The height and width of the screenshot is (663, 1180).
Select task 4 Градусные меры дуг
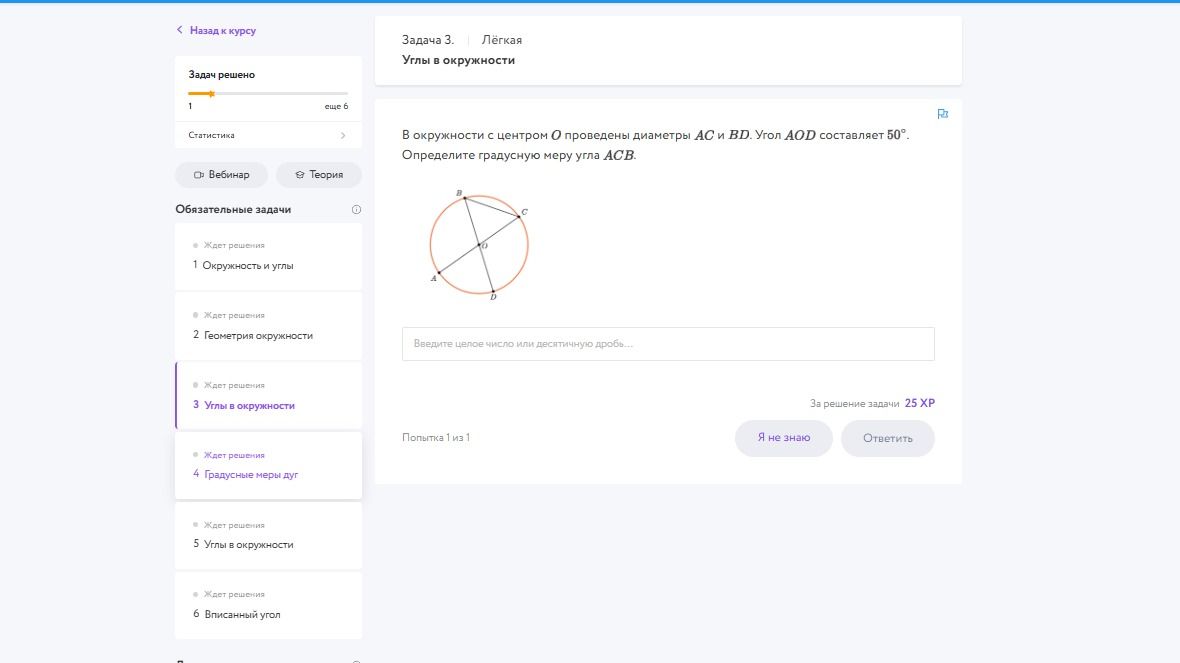268,465
